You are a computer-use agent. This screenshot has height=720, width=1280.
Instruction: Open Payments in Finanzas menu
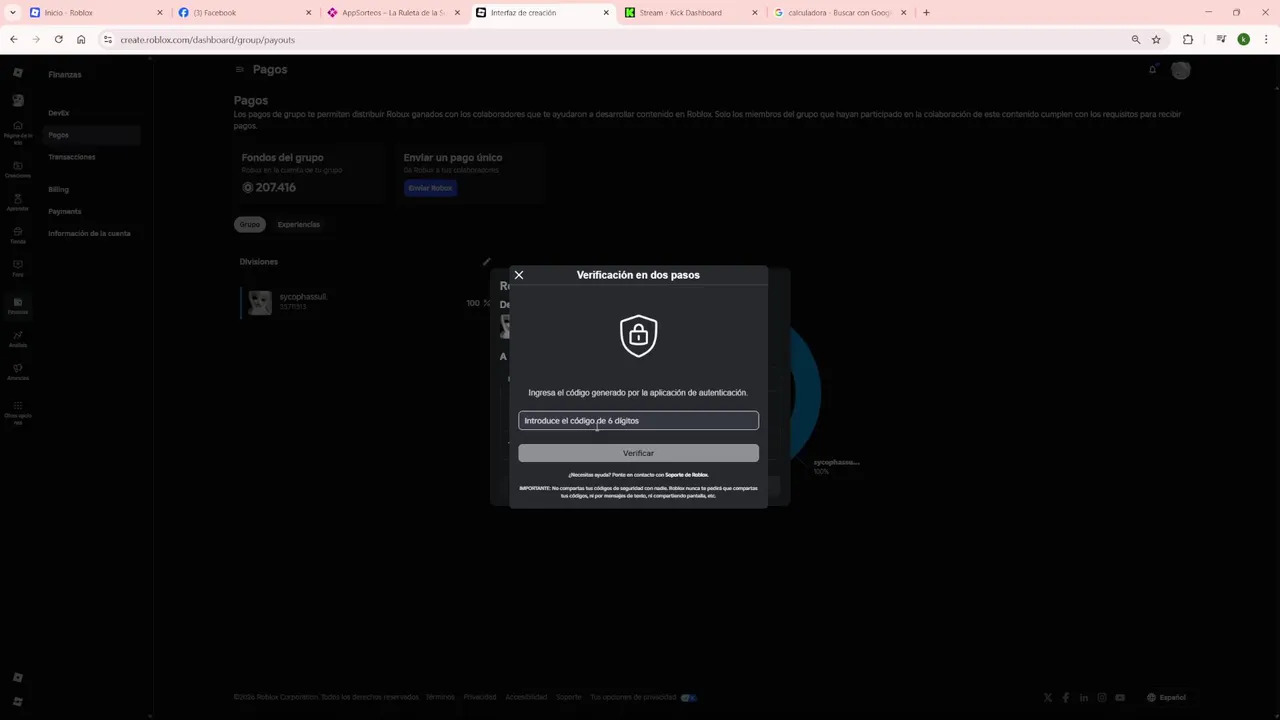tap(65, 211)
